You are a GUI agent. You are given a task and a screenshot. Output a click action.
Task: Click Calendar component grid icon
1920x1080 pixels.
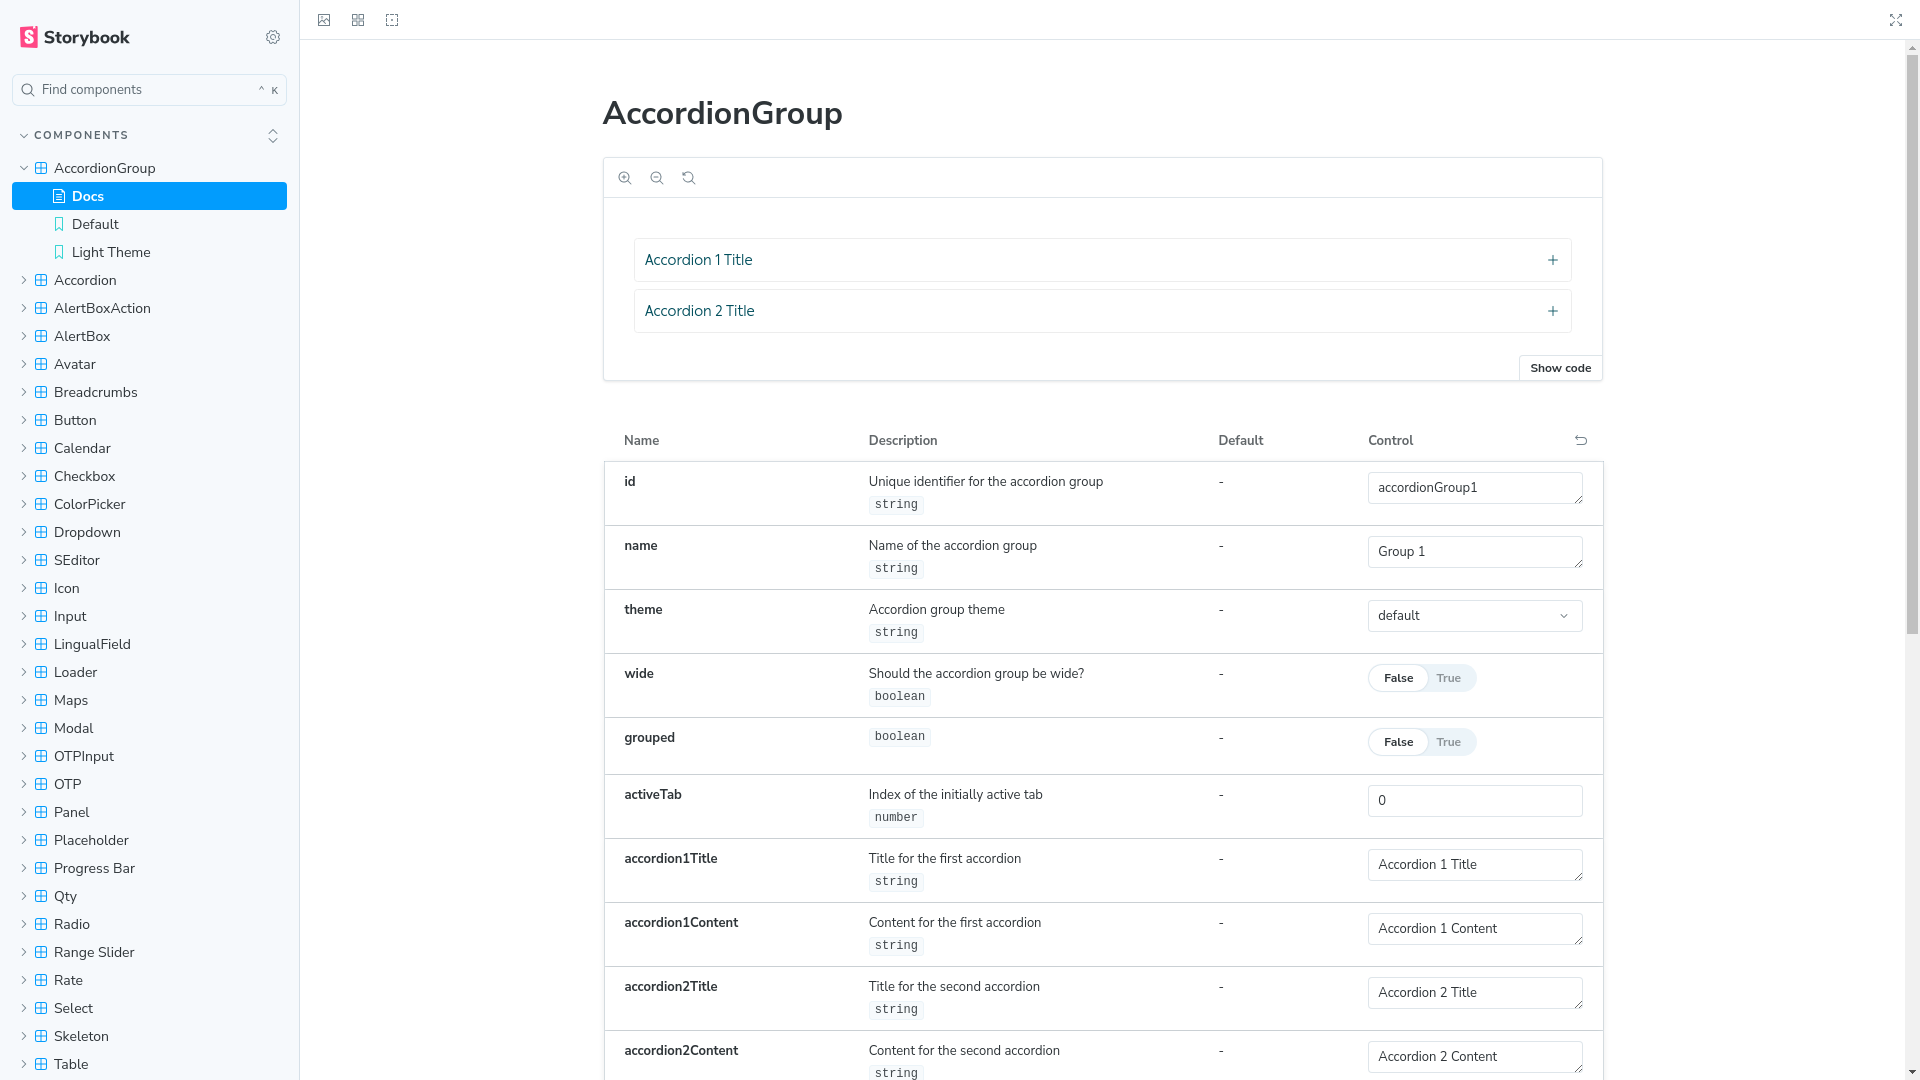(41, 448)
